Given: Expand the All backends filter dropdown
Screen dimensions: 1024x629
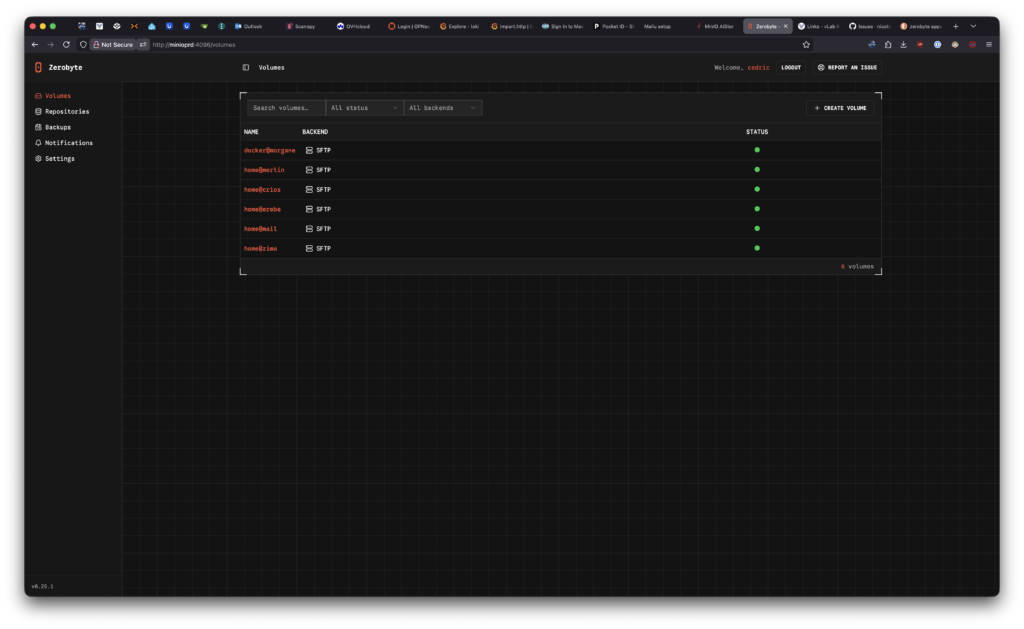Looking at the screenshot, I should coord(443,108).
